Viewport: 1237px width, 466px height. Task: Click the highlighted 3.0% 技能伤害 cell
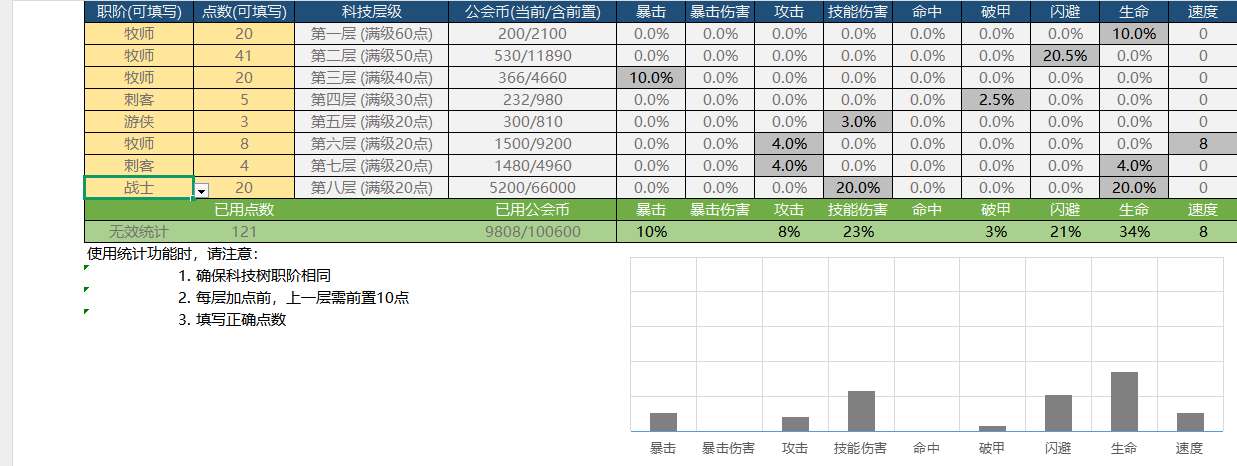(x=858, y=121)
